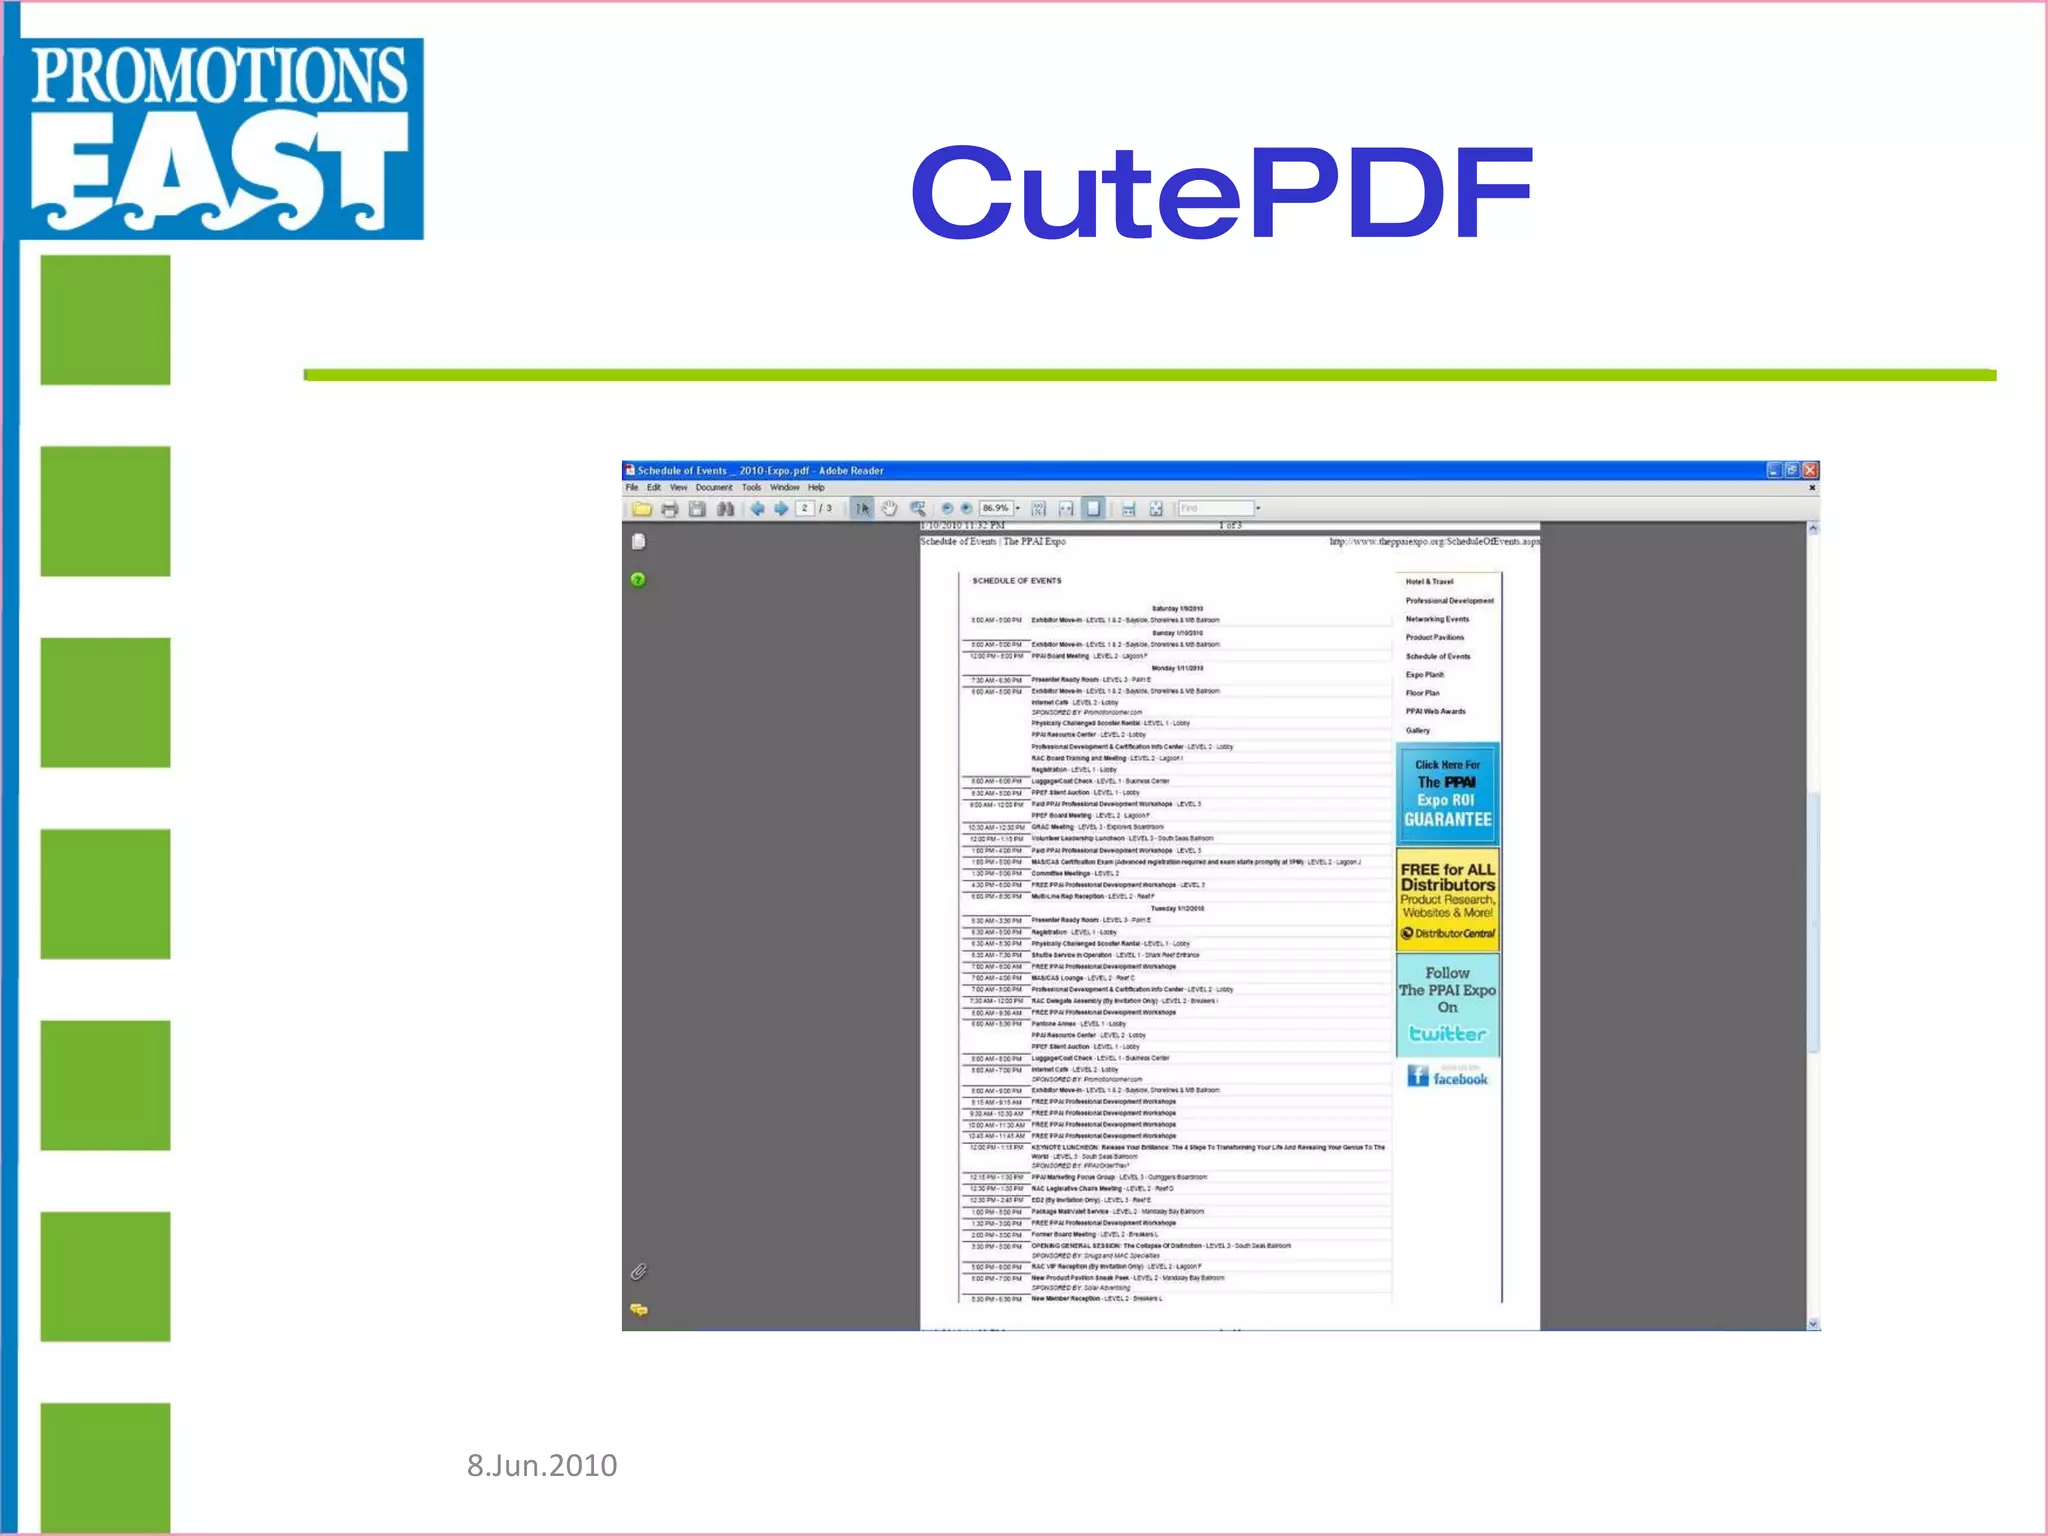The width and height of the screenshot is (2048, 1536).
Task: Click the SCHEDULE OF EVENTS heading text
Action: [1017, 581]
